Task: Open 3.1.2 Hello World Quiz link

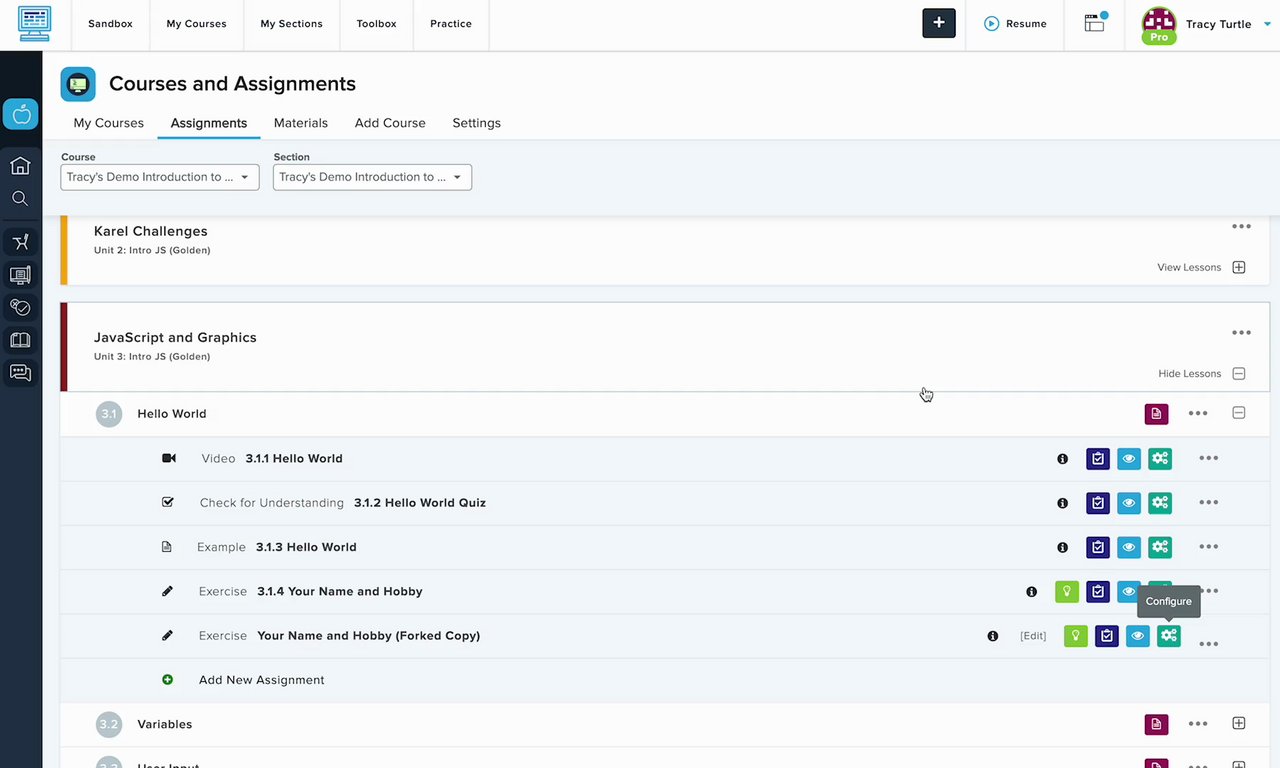Action: click(x=420, y=503)
